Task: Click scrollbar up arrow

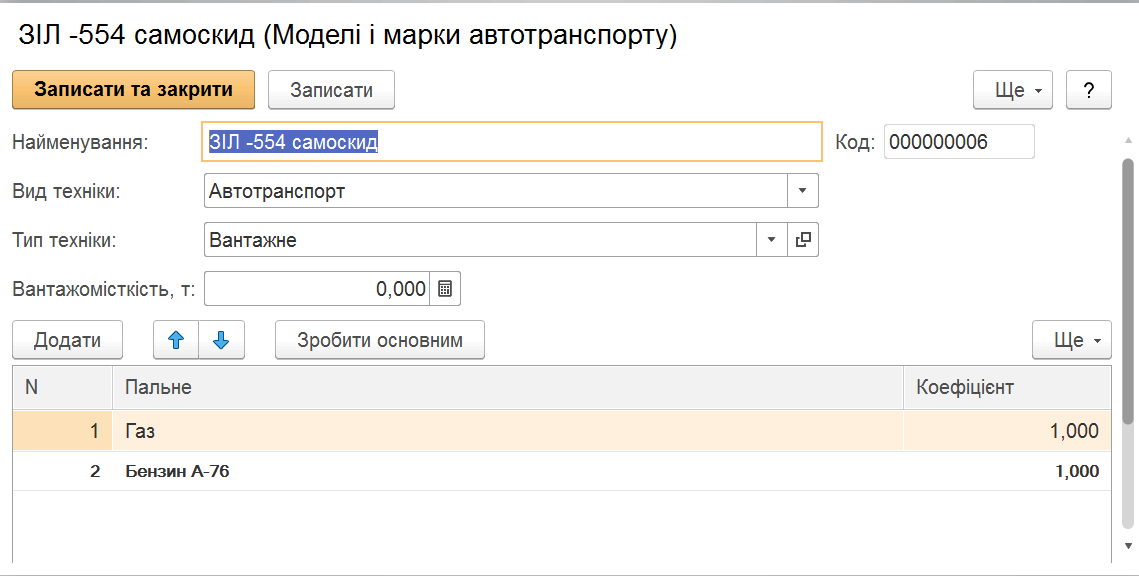Action: click(1128, 140)
